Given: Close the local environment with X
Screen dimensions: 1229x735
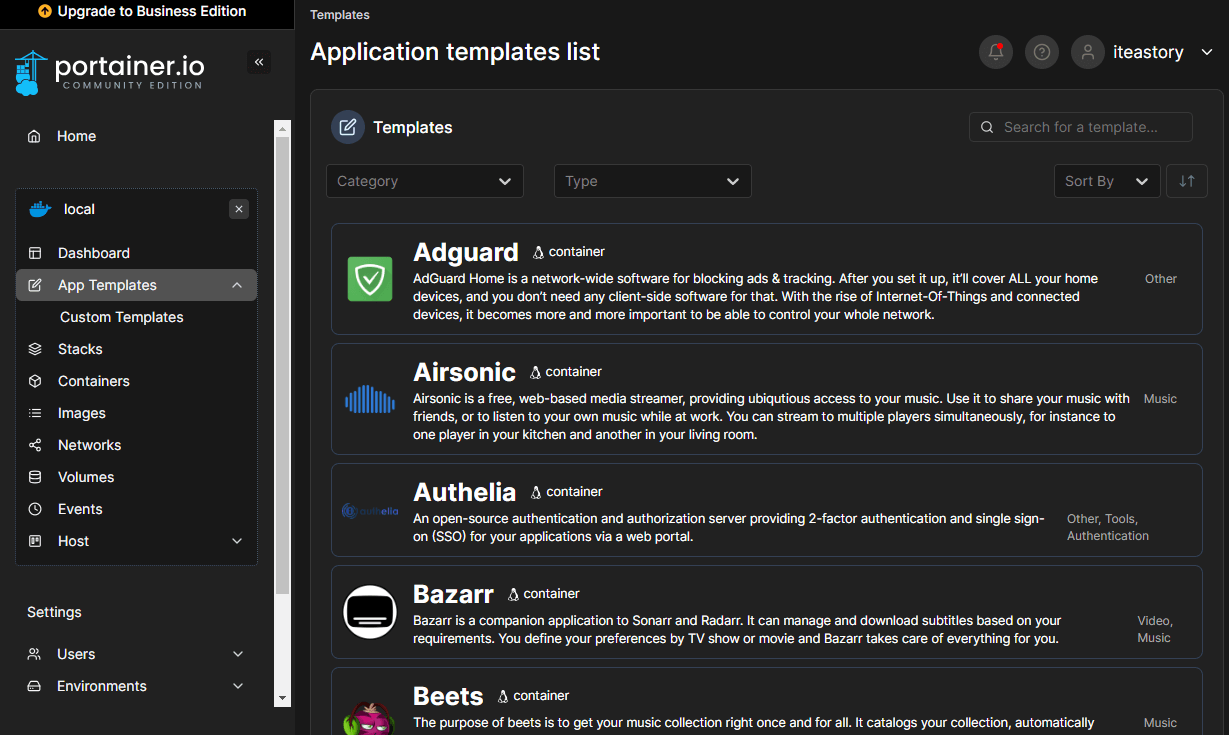Looking at the screenshot, I should 239,209.
